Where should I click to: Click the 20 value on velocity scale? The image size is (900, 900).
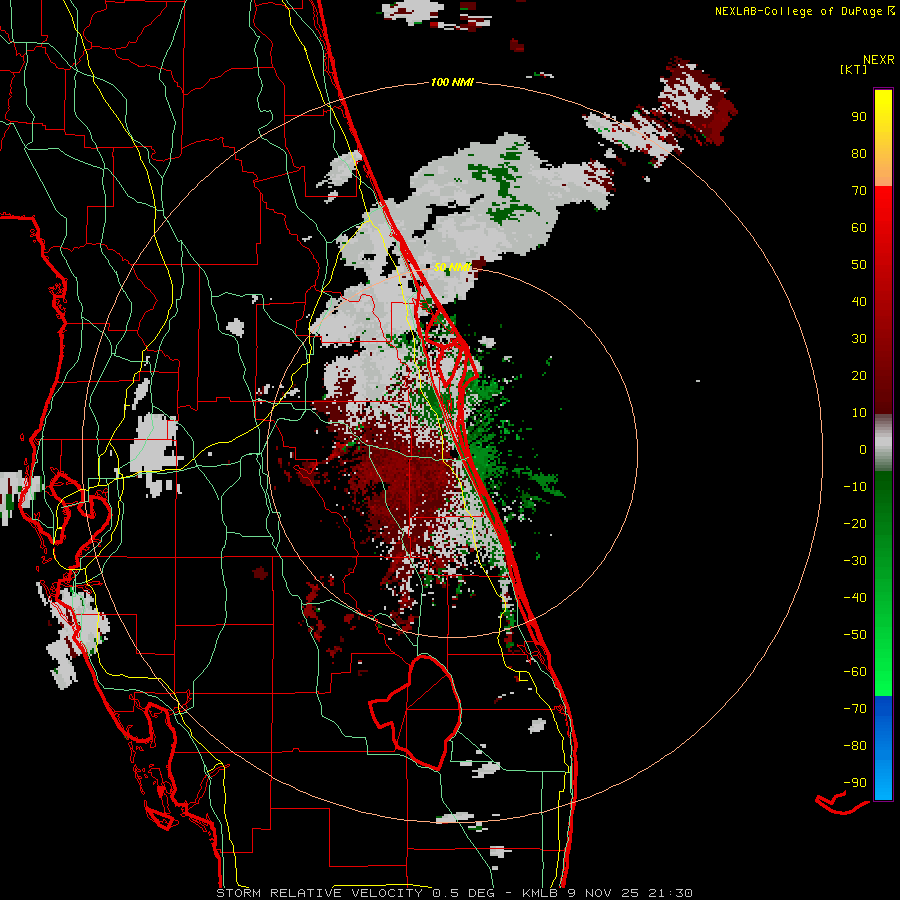[859, 375]
